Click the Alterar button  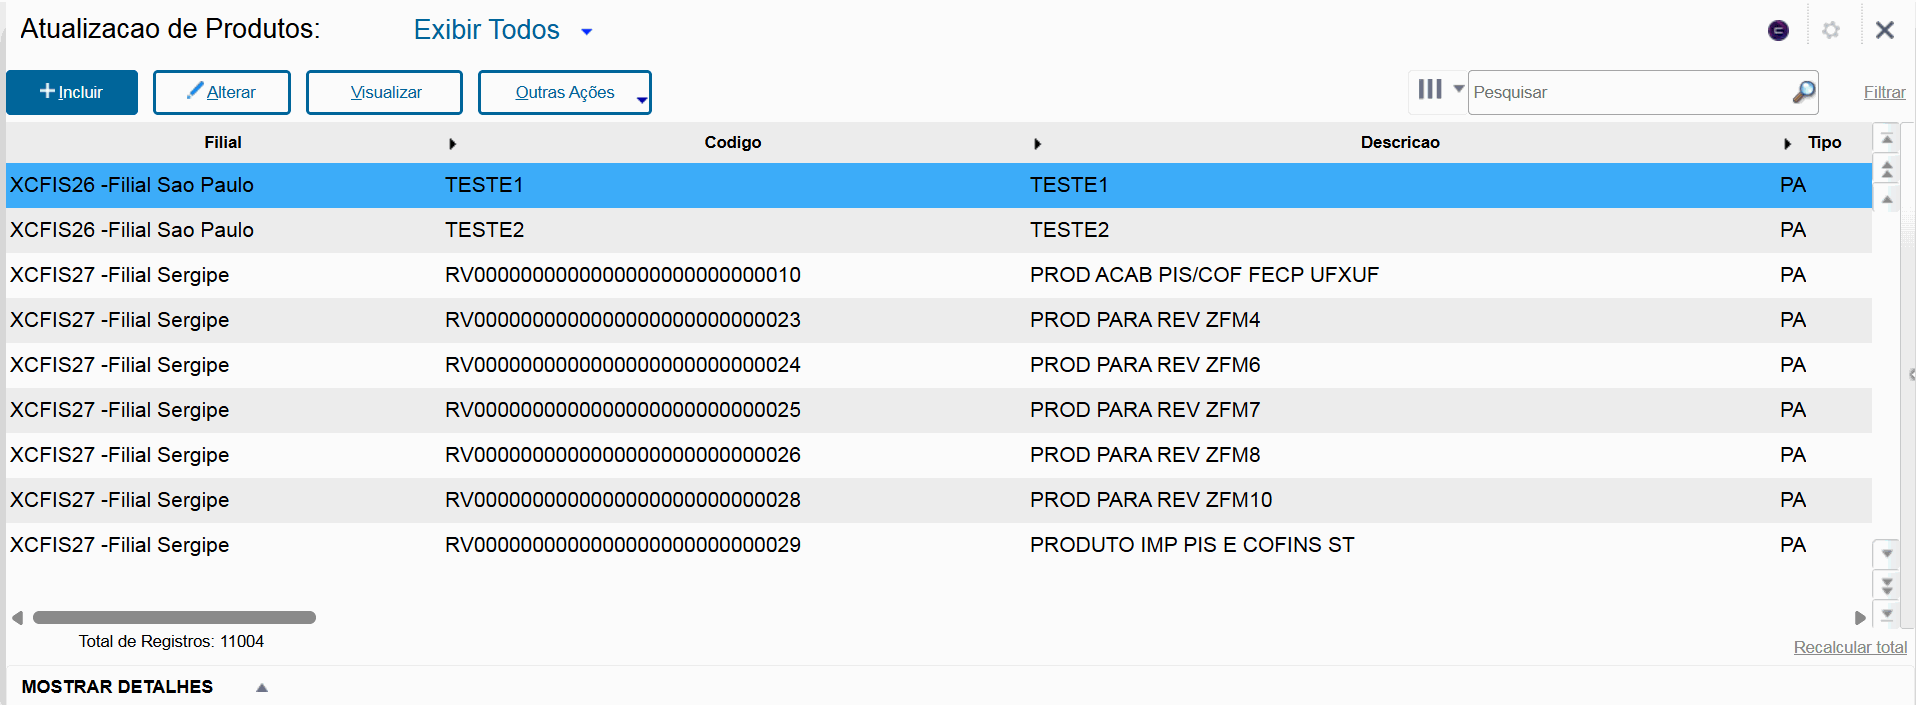tap(221, 92)
